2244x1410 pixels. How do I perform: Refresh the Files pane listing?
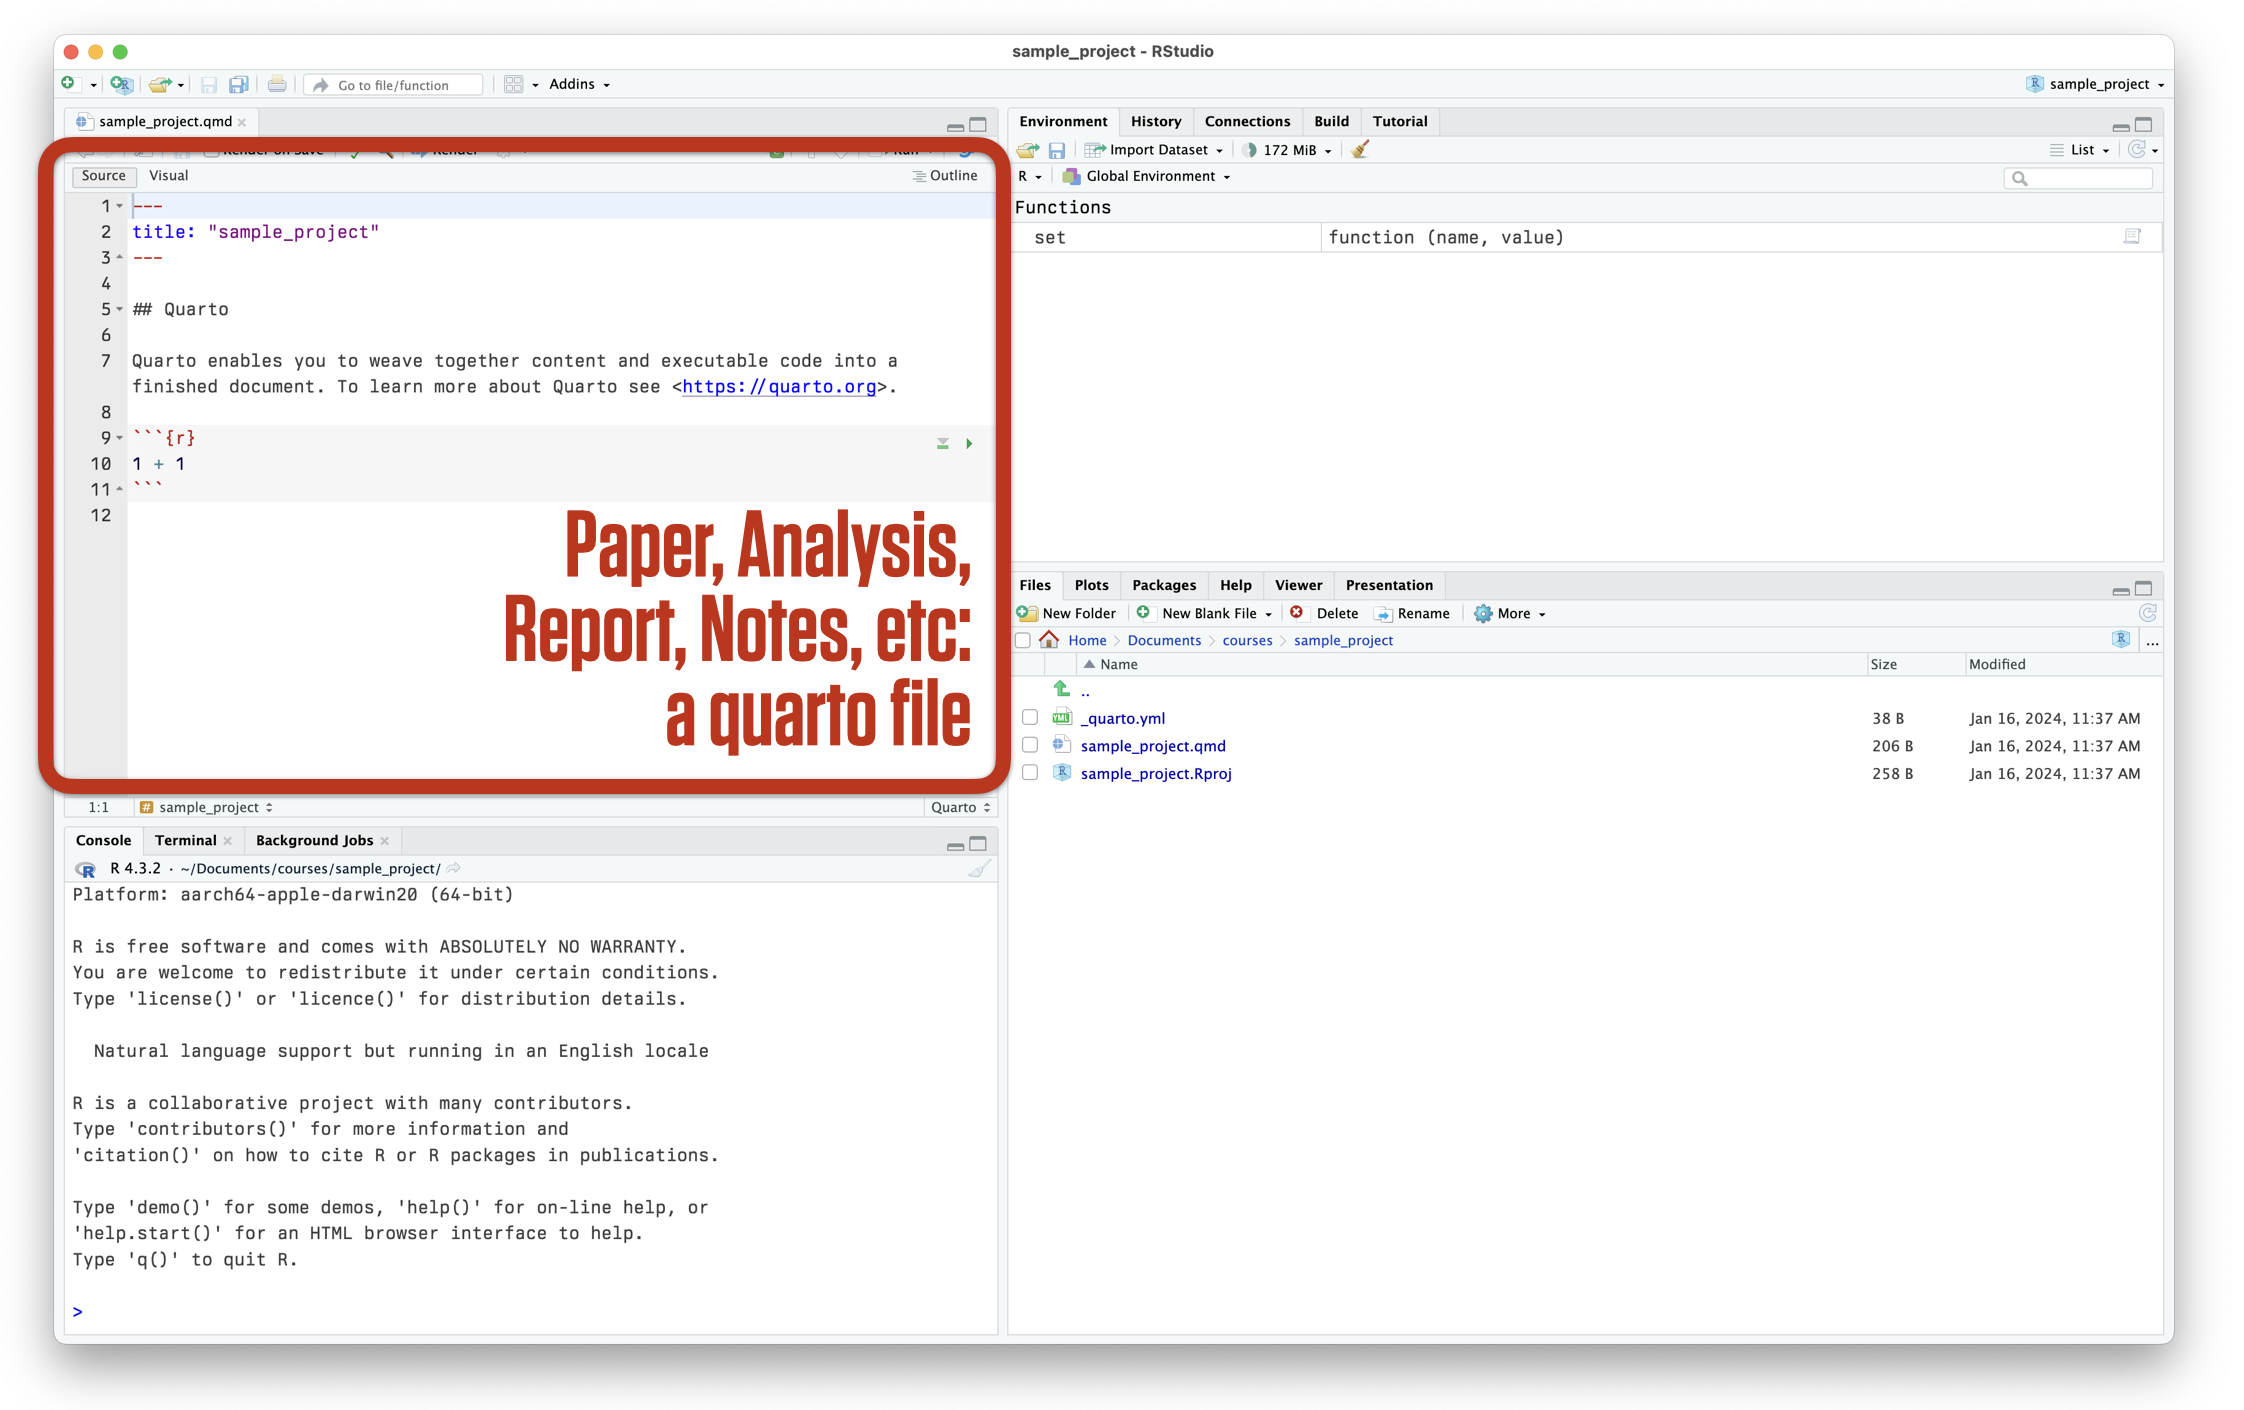pos(2148,613)
